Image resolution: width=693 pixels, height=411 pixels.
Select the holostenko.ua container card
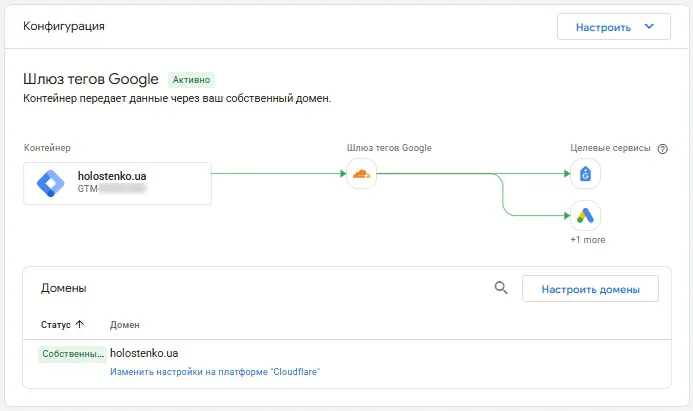pyautogui.click(x=117, y=183)
